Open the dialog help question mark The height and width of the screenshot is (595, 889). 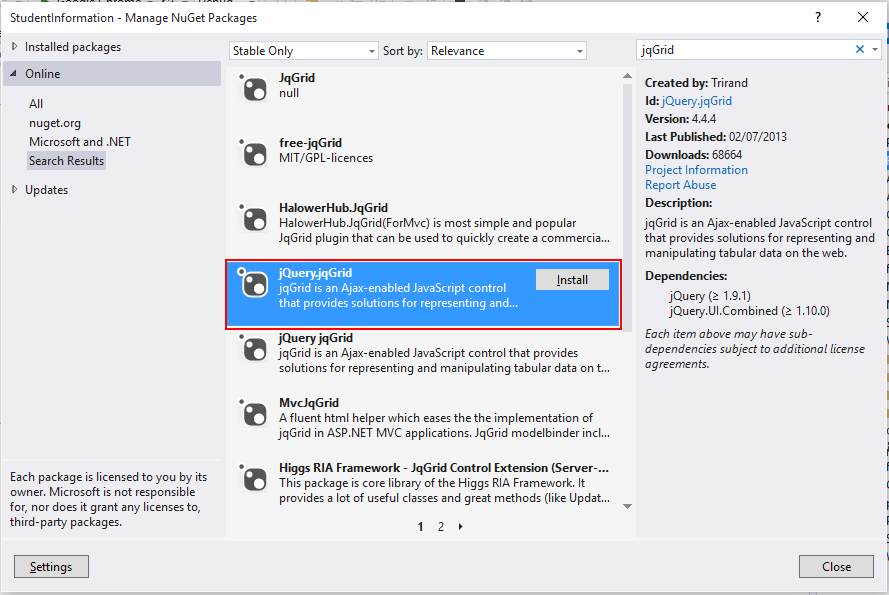818,17
